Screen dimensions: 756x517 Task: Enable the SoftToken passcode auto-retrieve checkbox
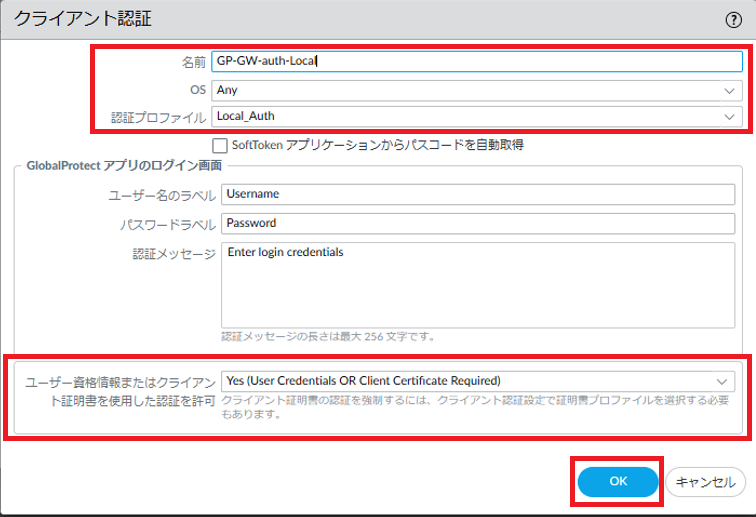pyautogui.click(x=220, y=145)
